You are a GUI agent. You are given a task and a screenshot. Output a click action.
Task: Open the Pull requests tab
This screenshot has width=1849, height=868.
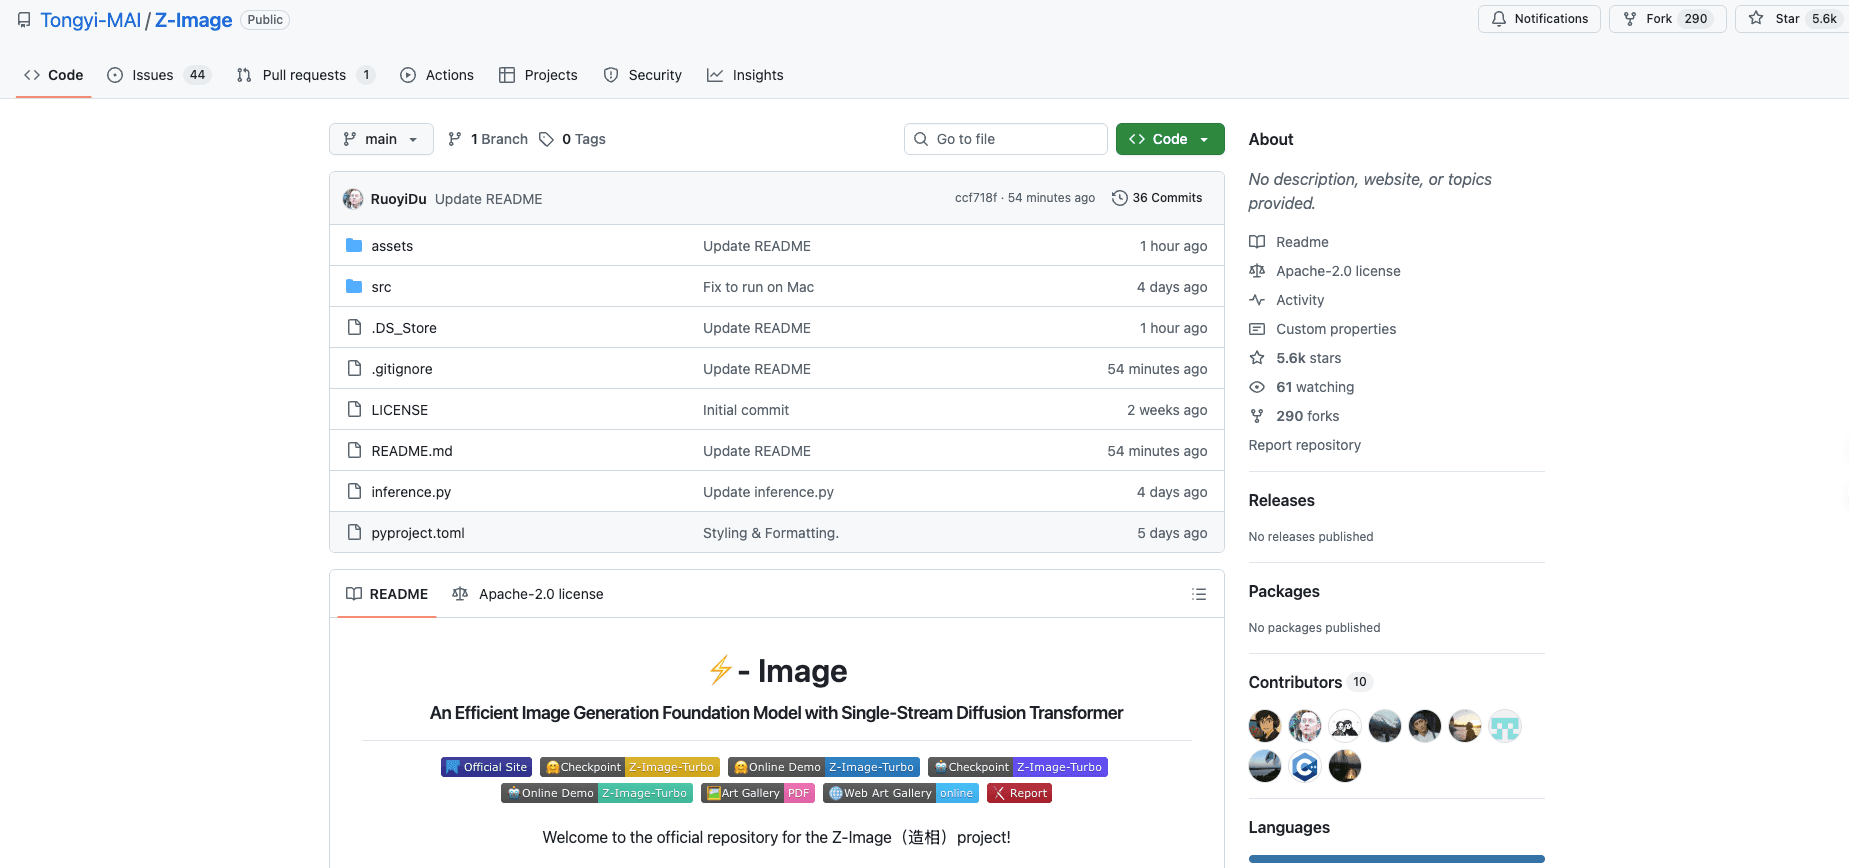pyautogui.click(x=305, y=75)
